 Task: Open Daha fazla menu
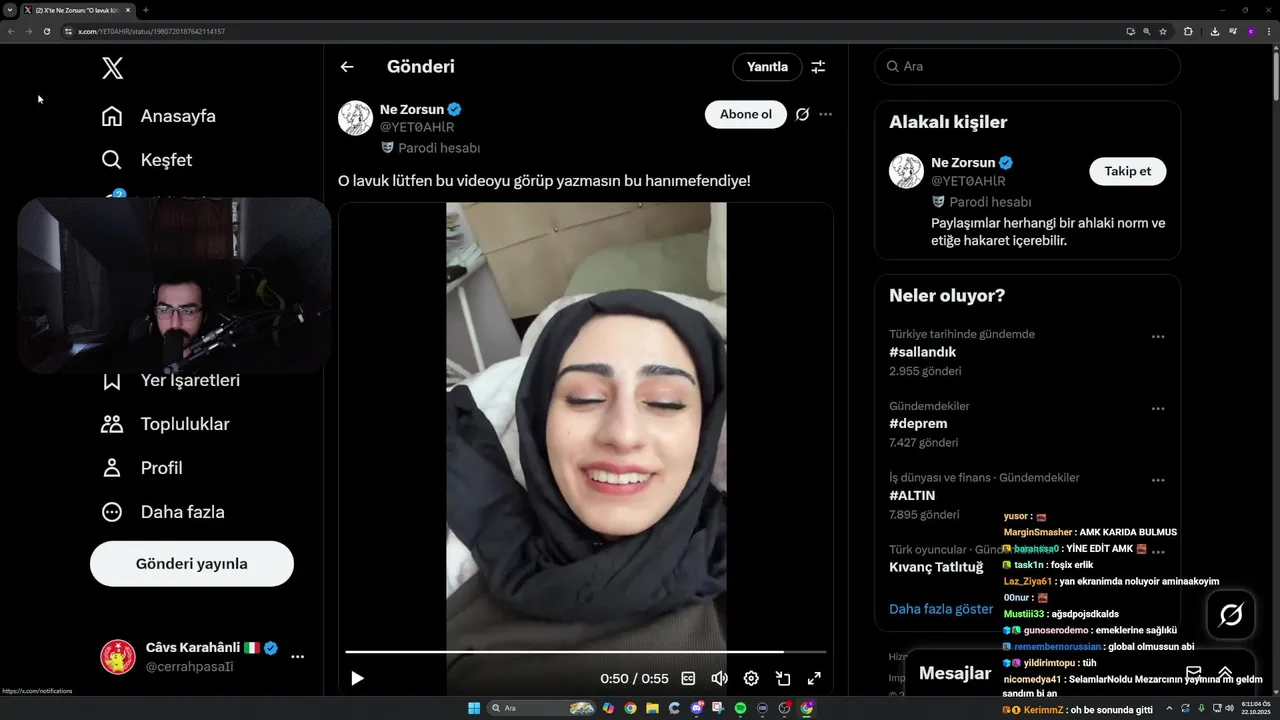[163, 512]
